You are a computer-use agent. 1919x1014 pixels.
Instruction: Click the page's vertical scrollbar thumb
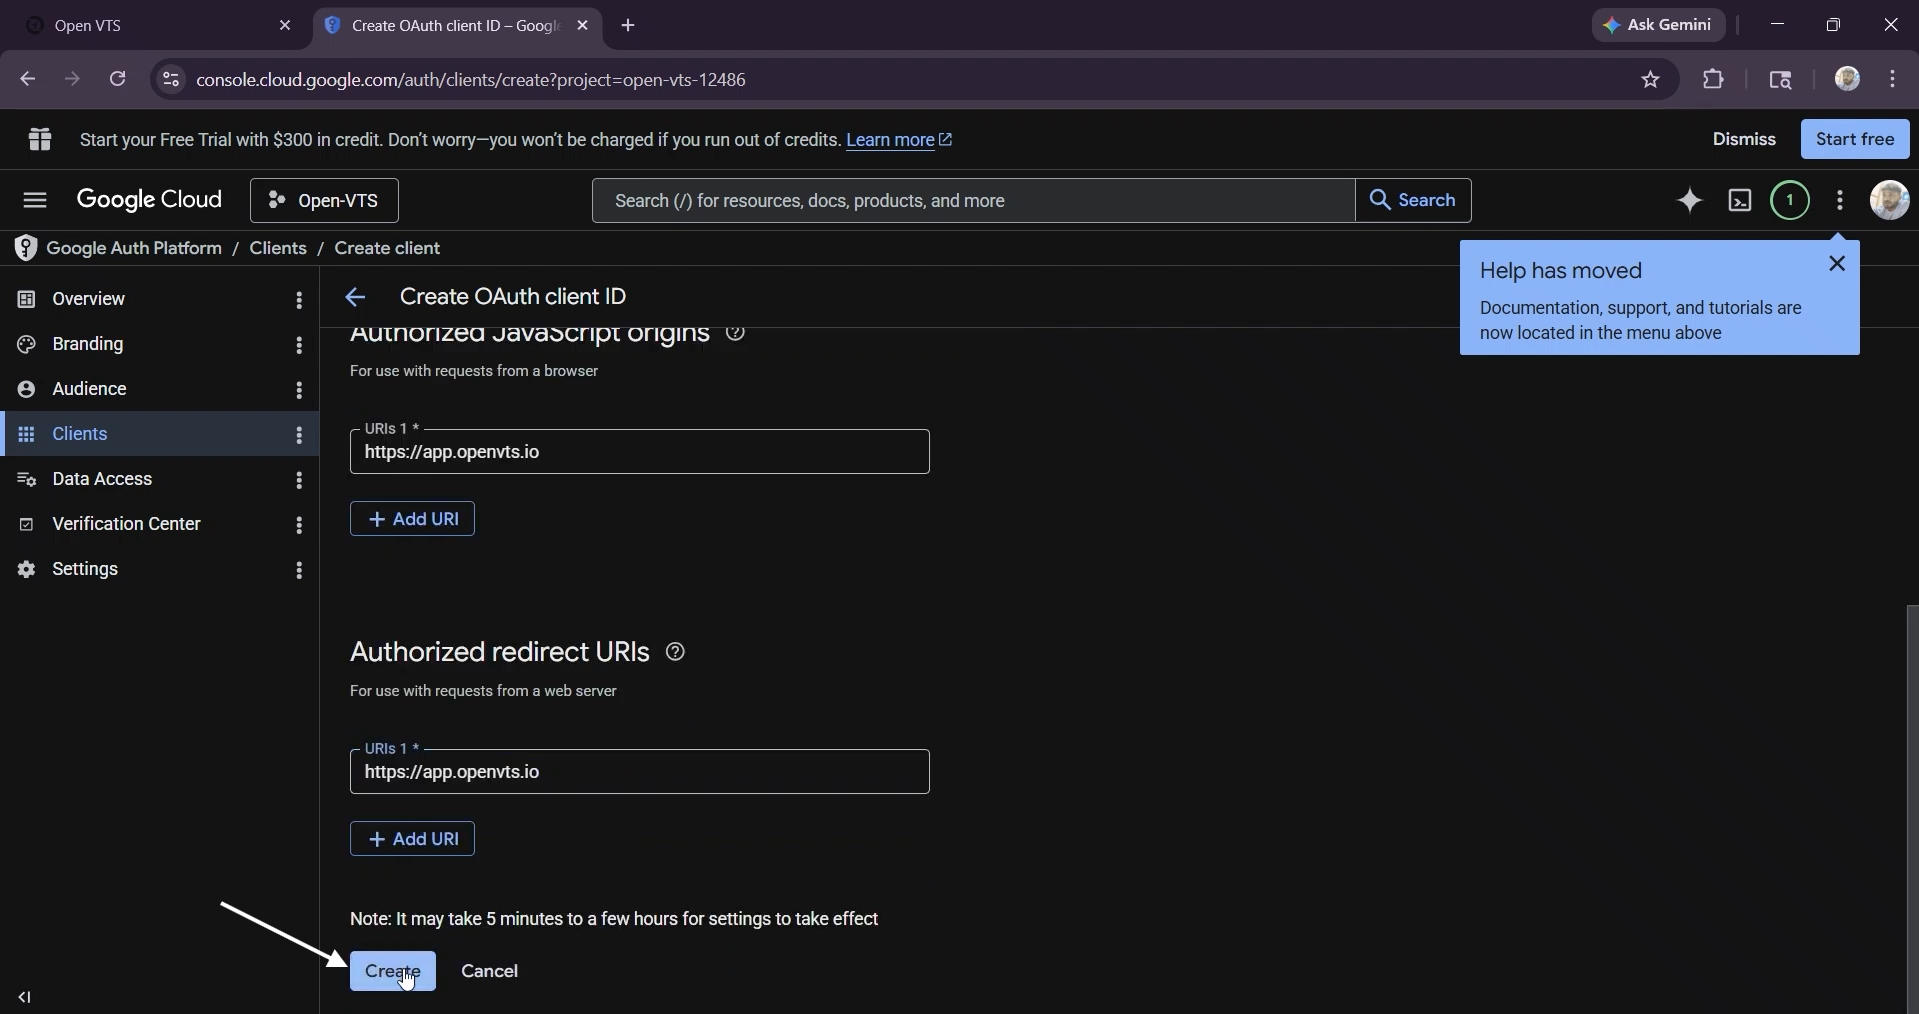1912,808
